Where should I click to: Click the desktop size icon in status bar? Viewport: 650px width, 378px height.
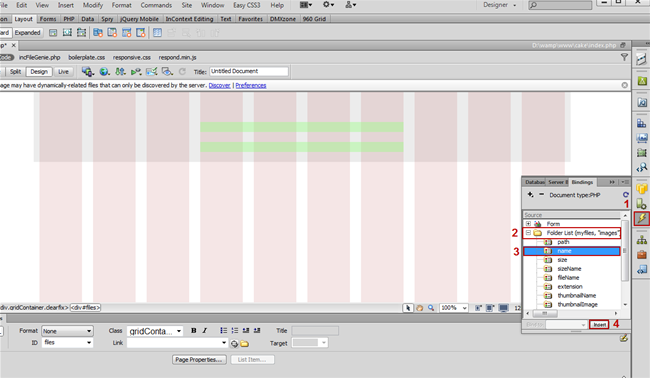pos(503,308)
